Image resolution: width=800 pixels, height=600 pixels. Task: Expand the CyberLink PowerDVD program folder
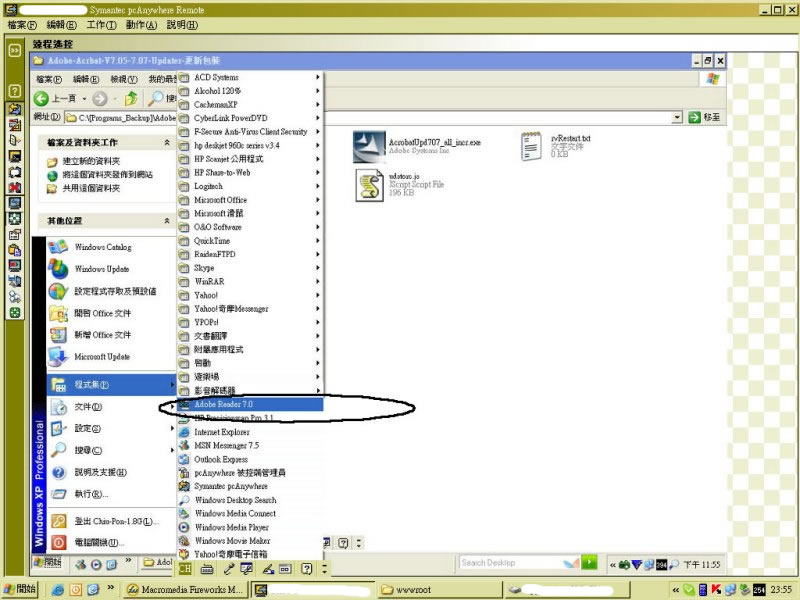[250, 118]
